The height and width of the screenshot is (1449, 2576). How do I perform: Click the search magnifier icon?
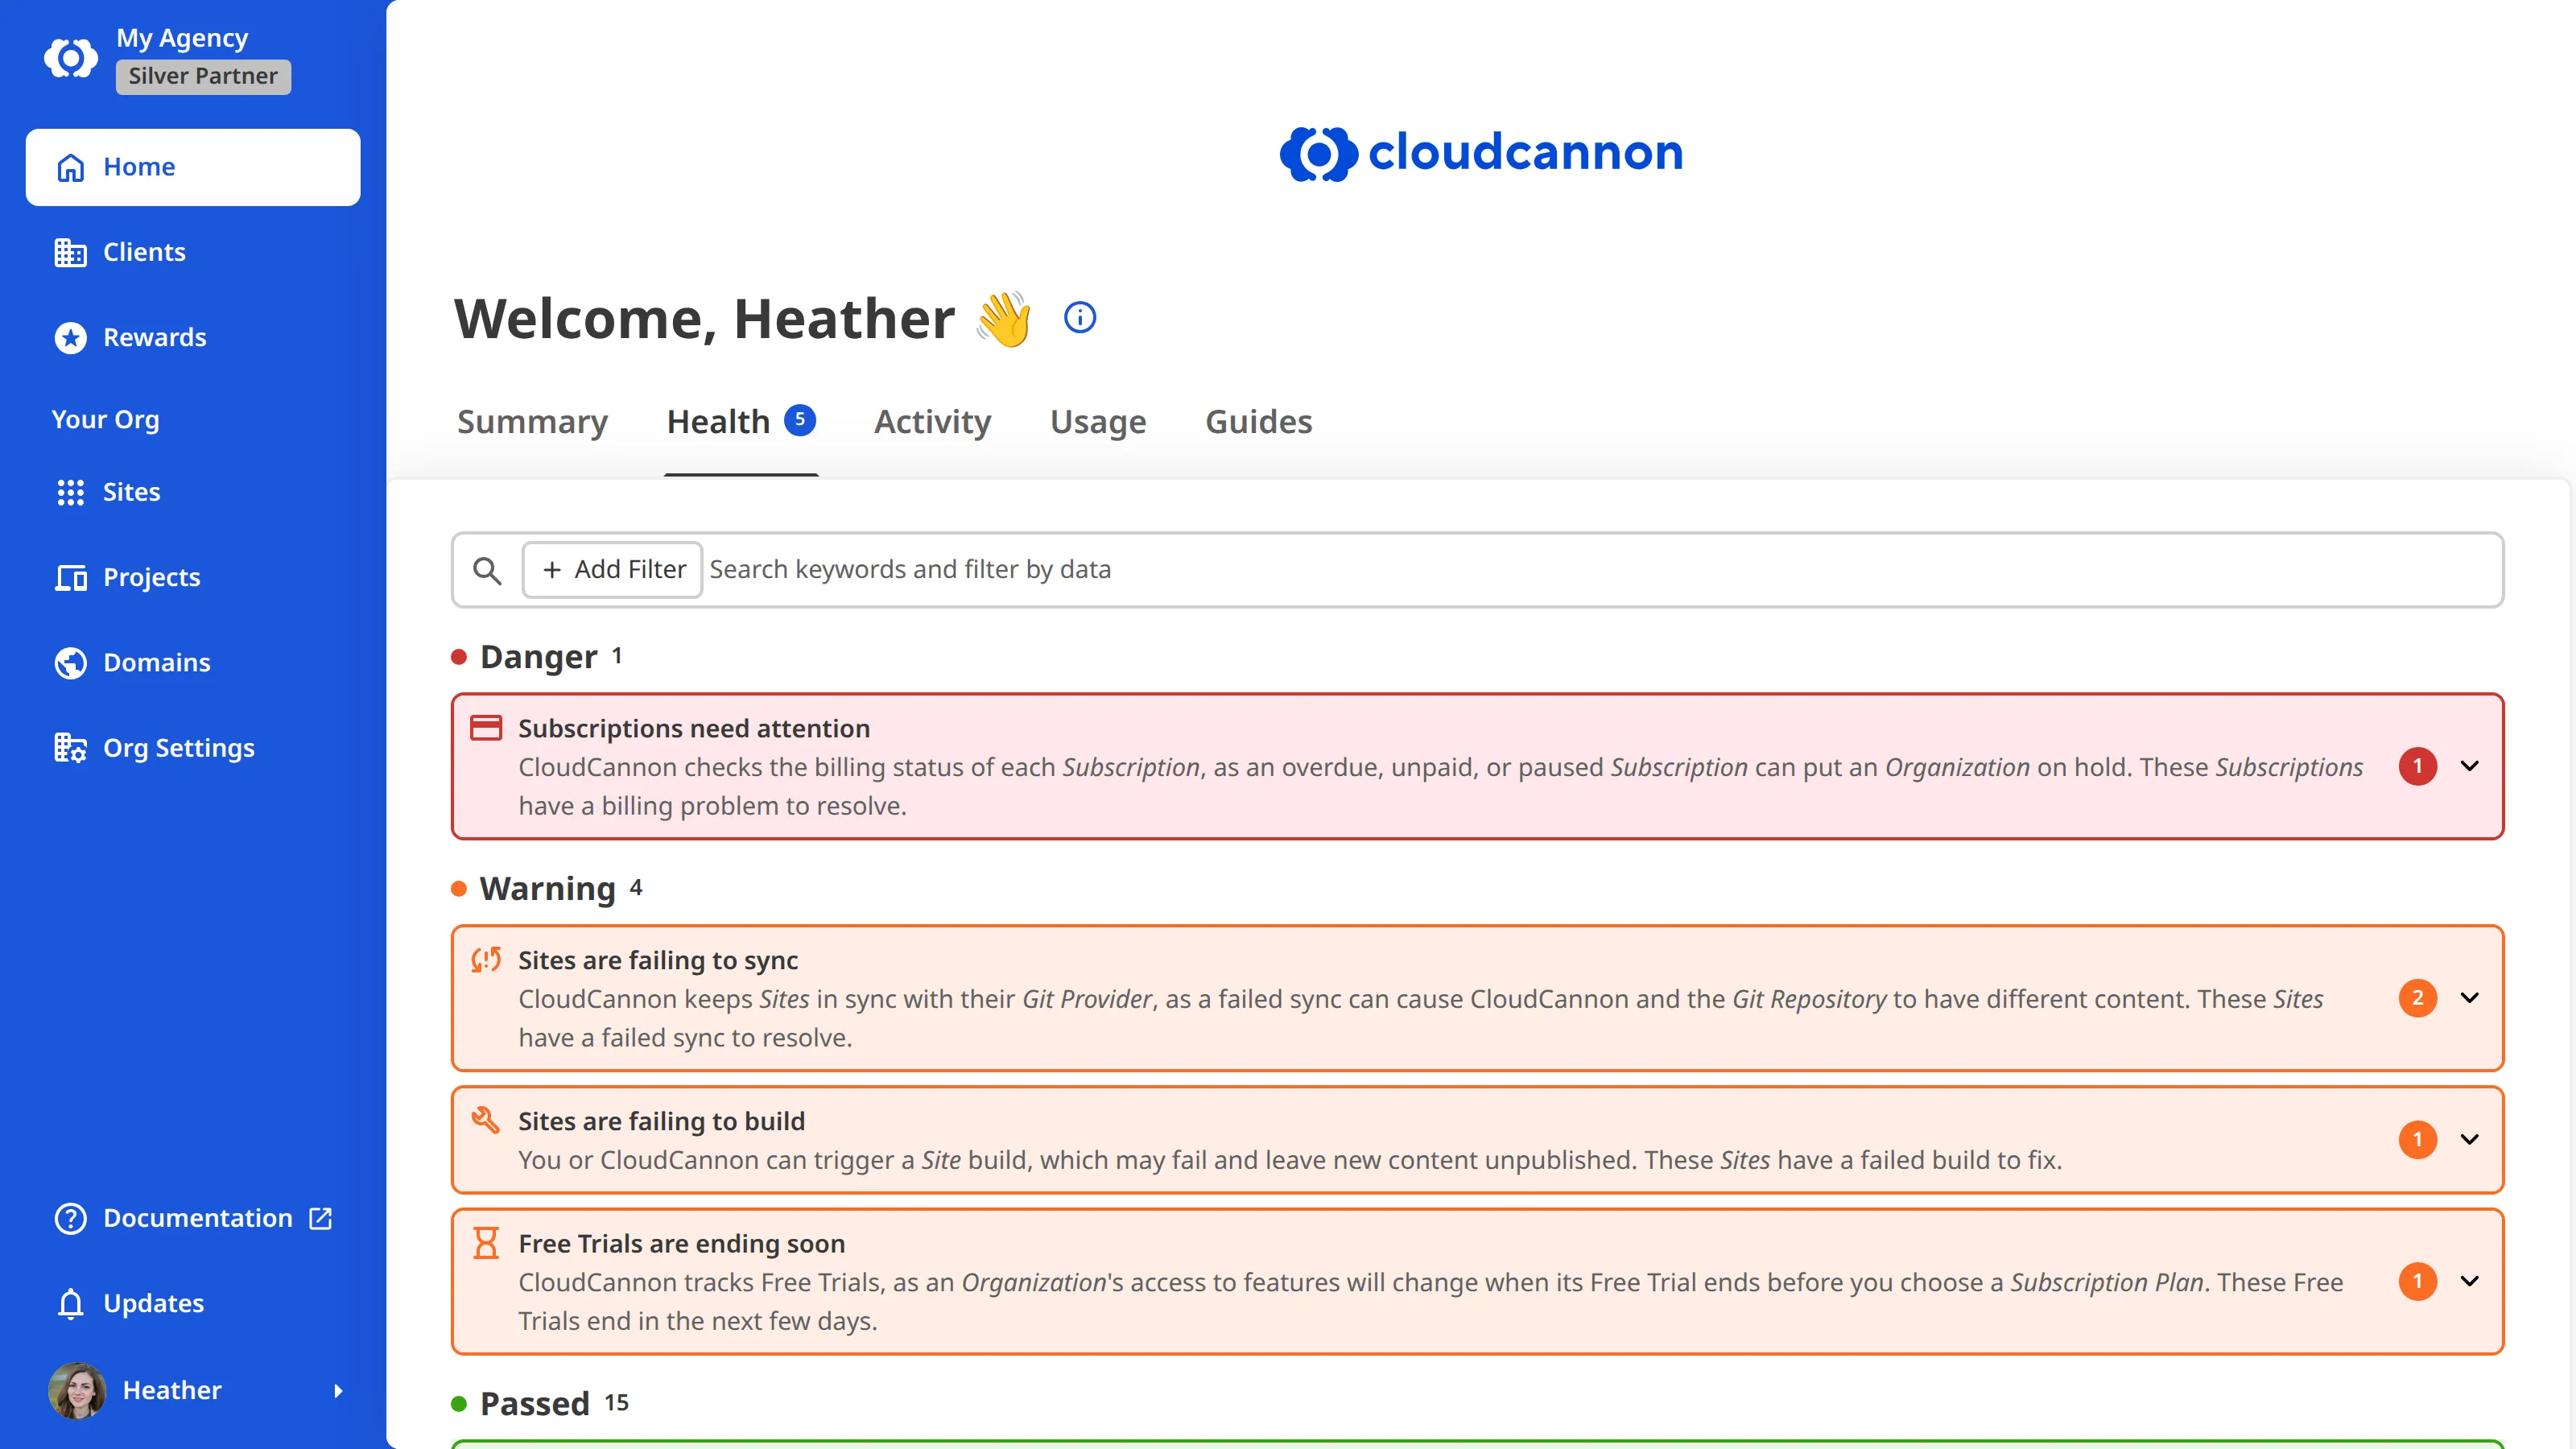pos(487,570)
